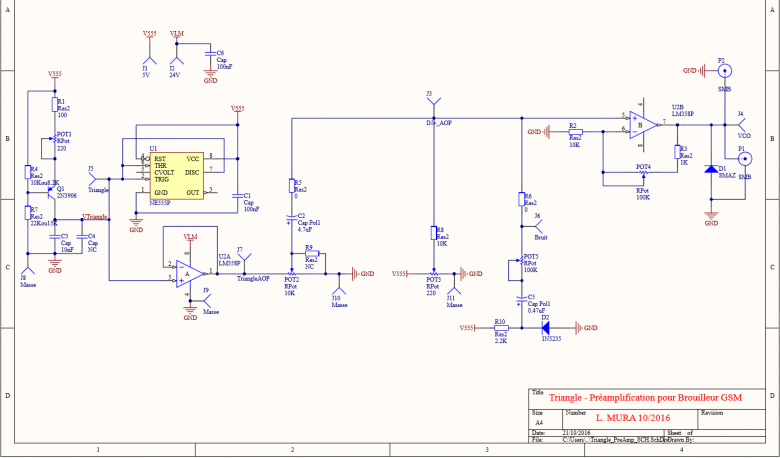This screenshot has width=780, height=458.
Task: Select the U2B op-amp symbol
Action: pos(643,125)
